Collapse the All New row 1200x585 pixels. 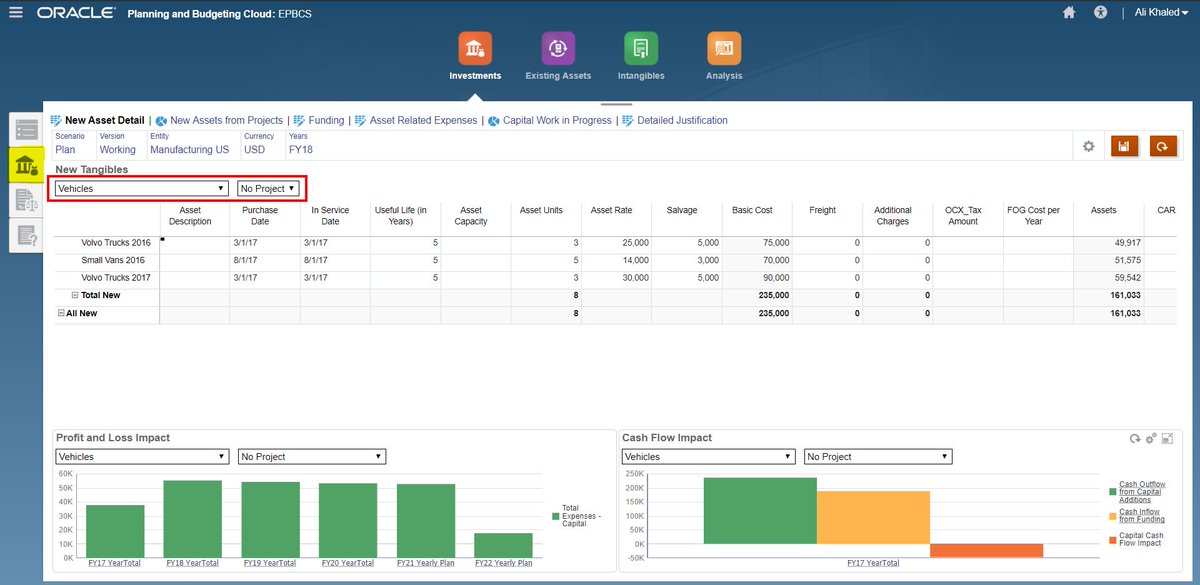(61, 313)
